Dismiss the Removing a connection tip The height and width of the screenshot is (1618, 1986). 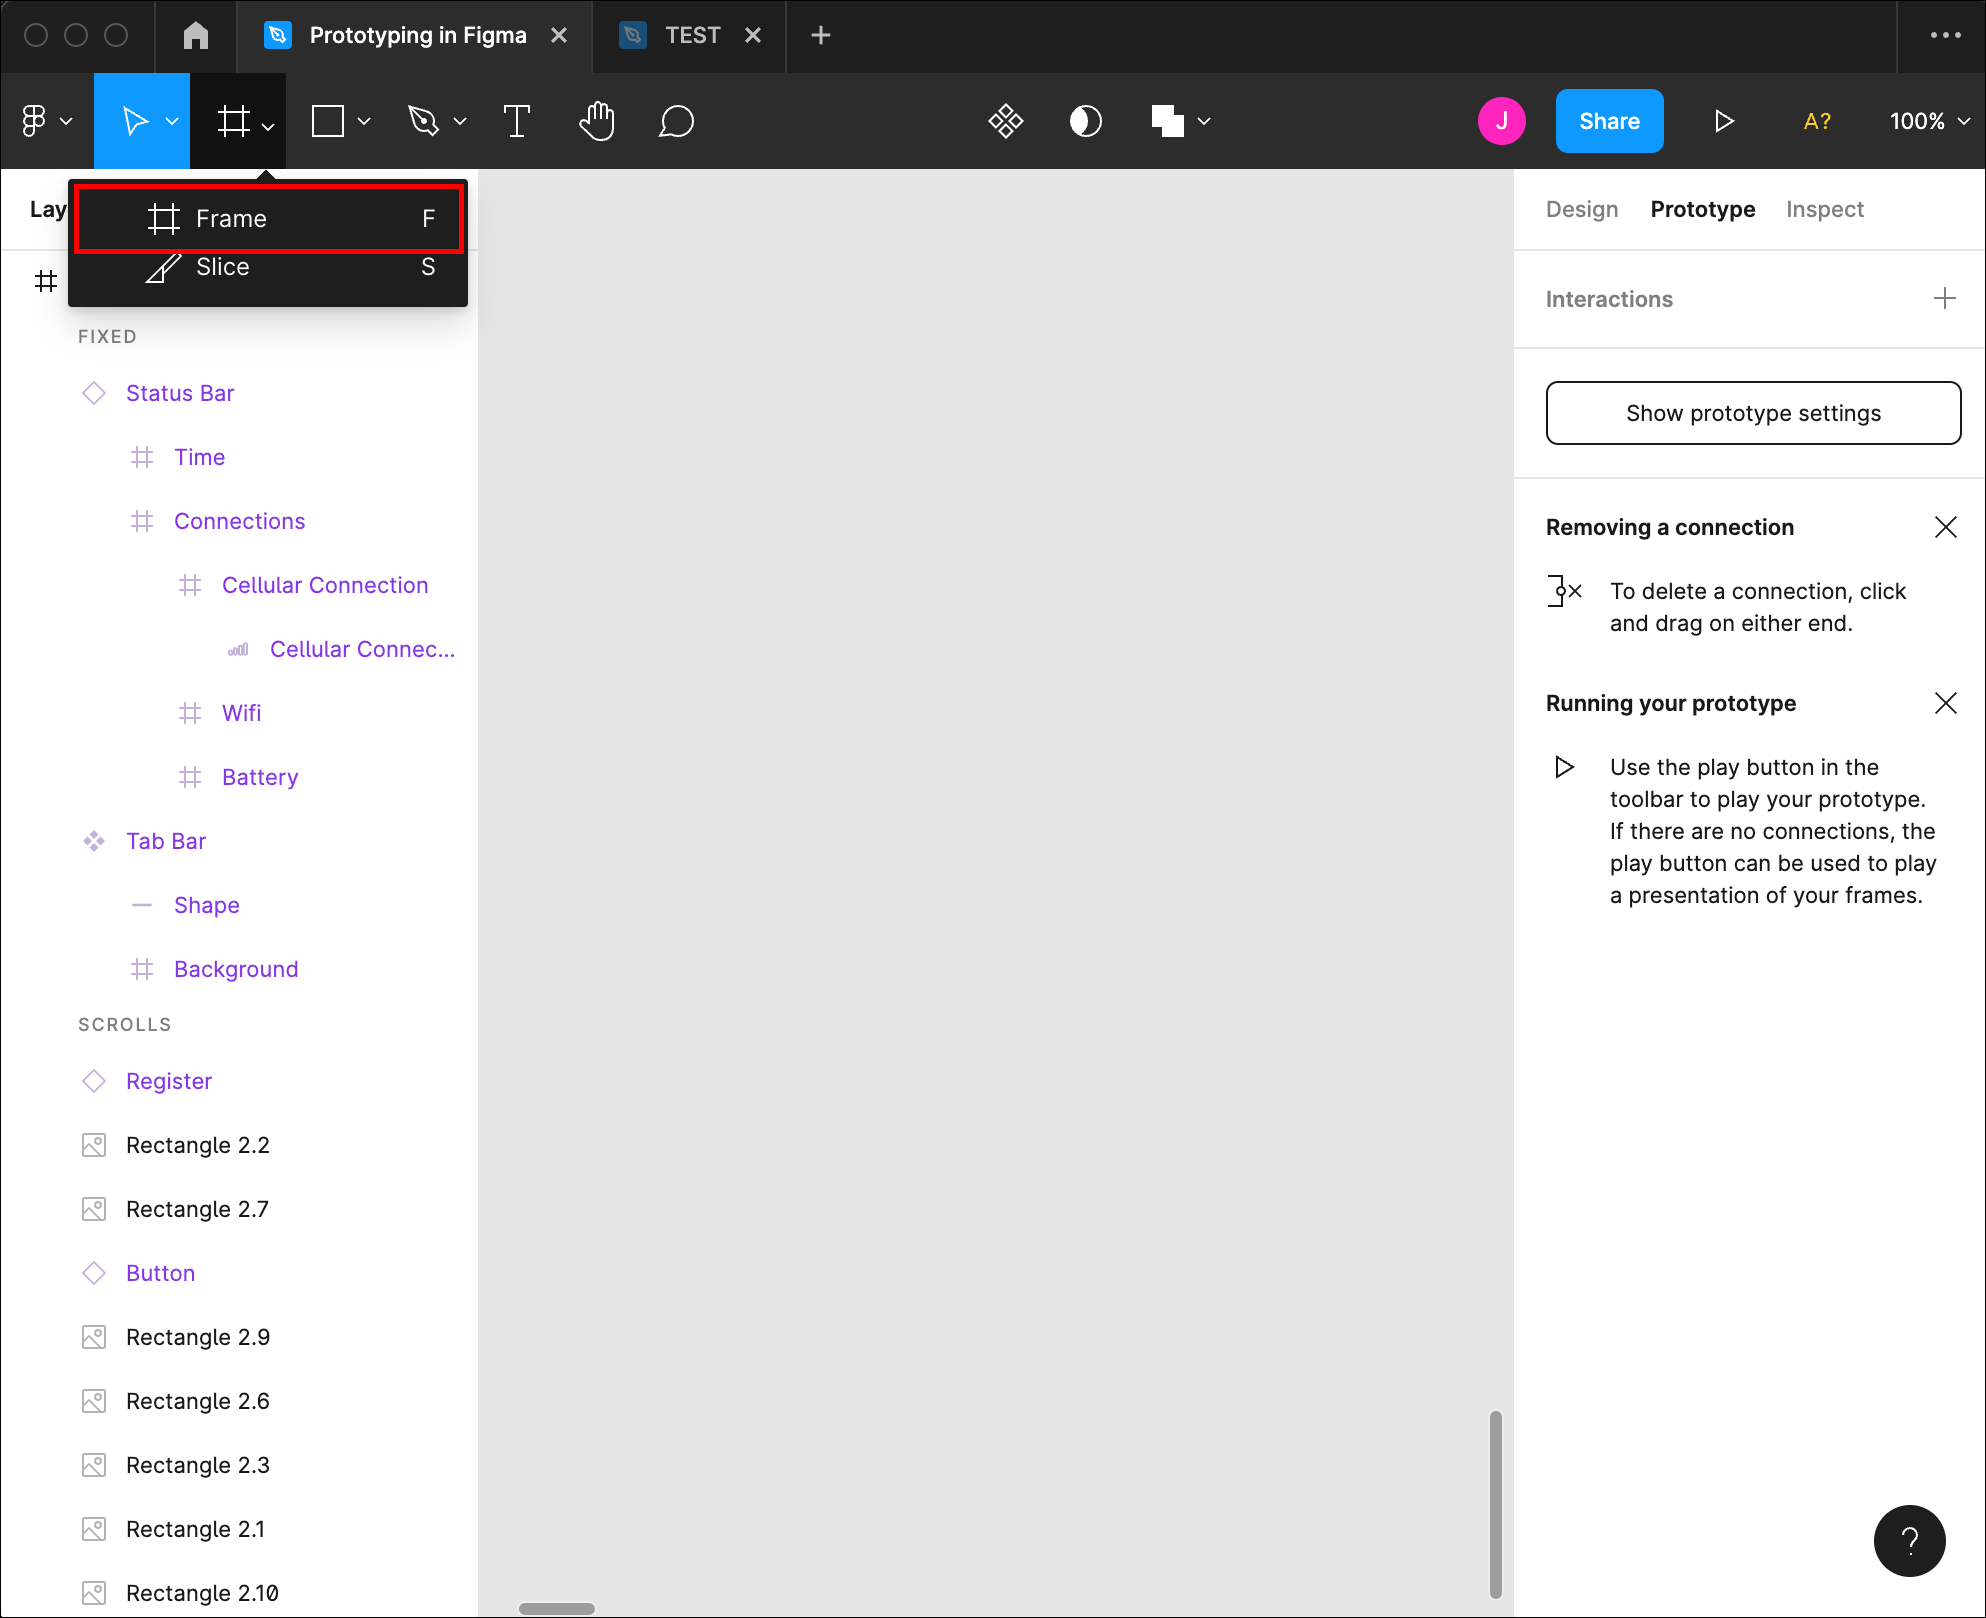point(1944,527)
